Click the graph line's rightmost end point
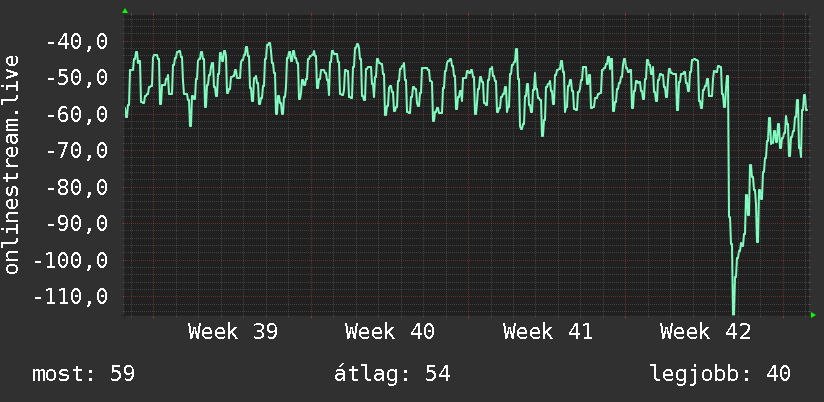 point(807,110)
